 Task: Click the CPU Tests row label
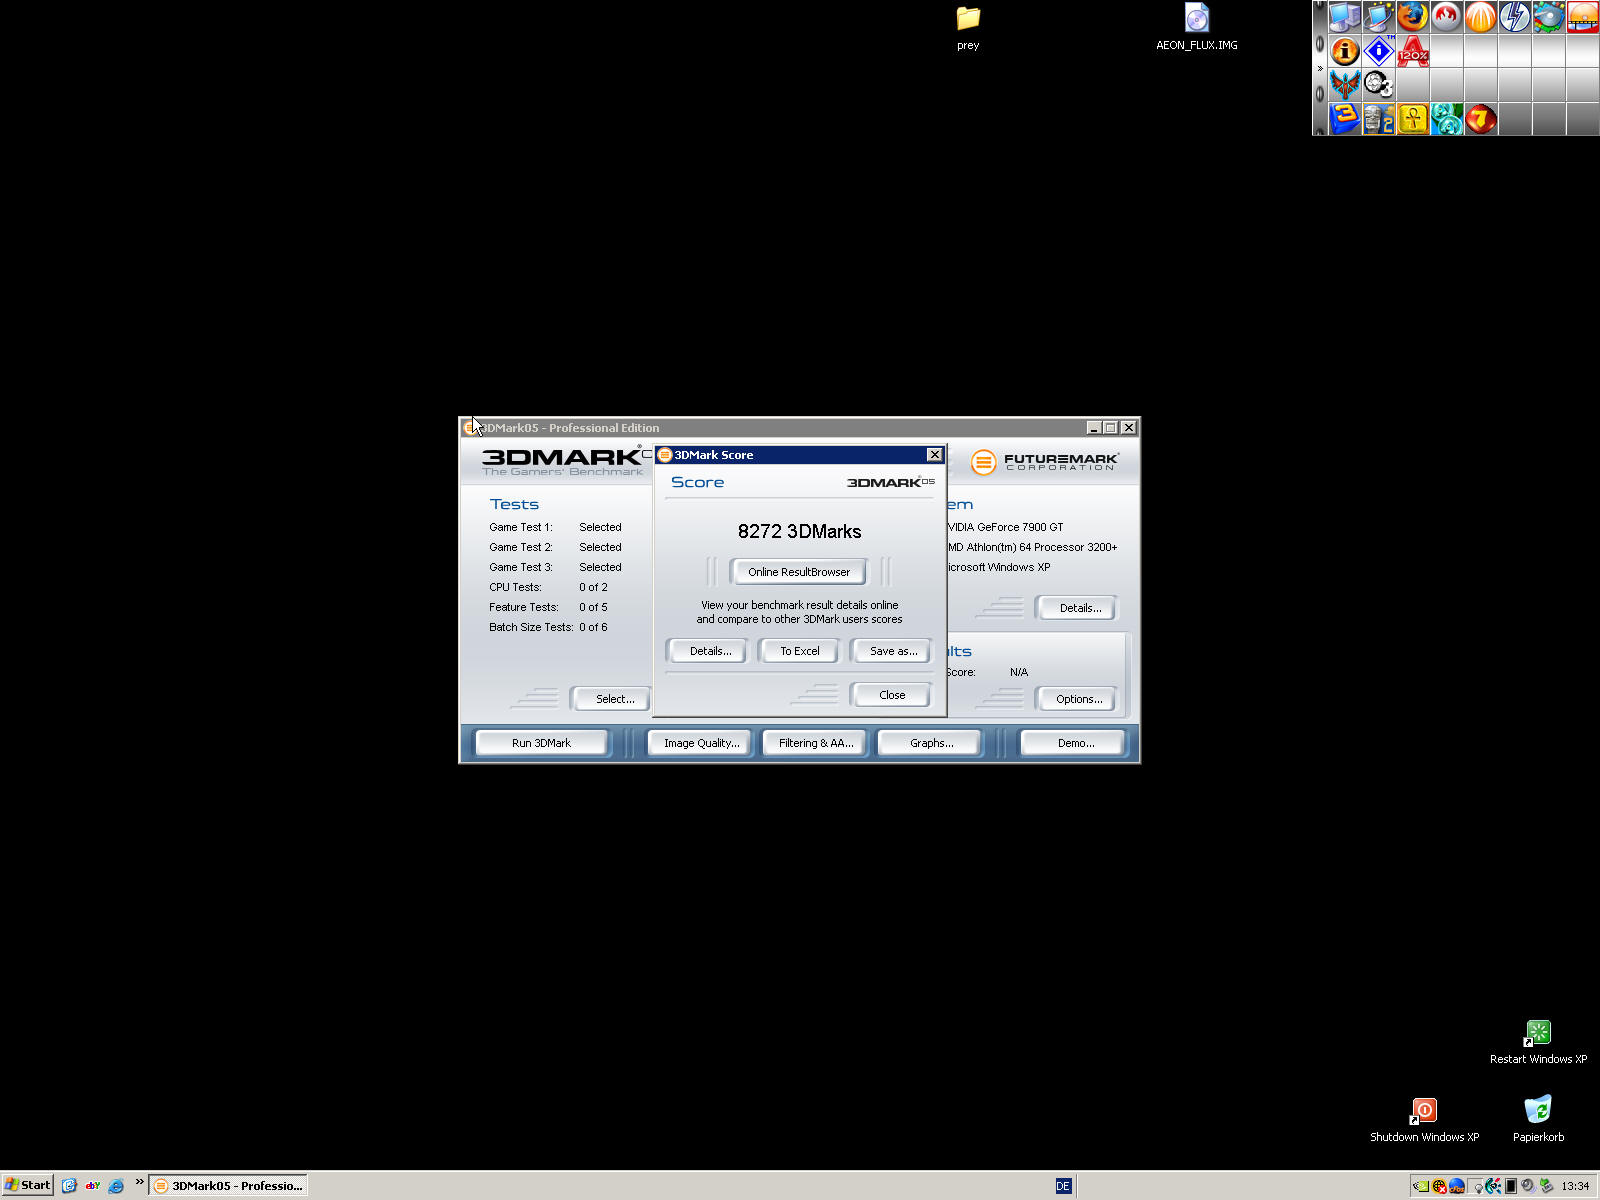pyautogui.click(x=515, y=587)
